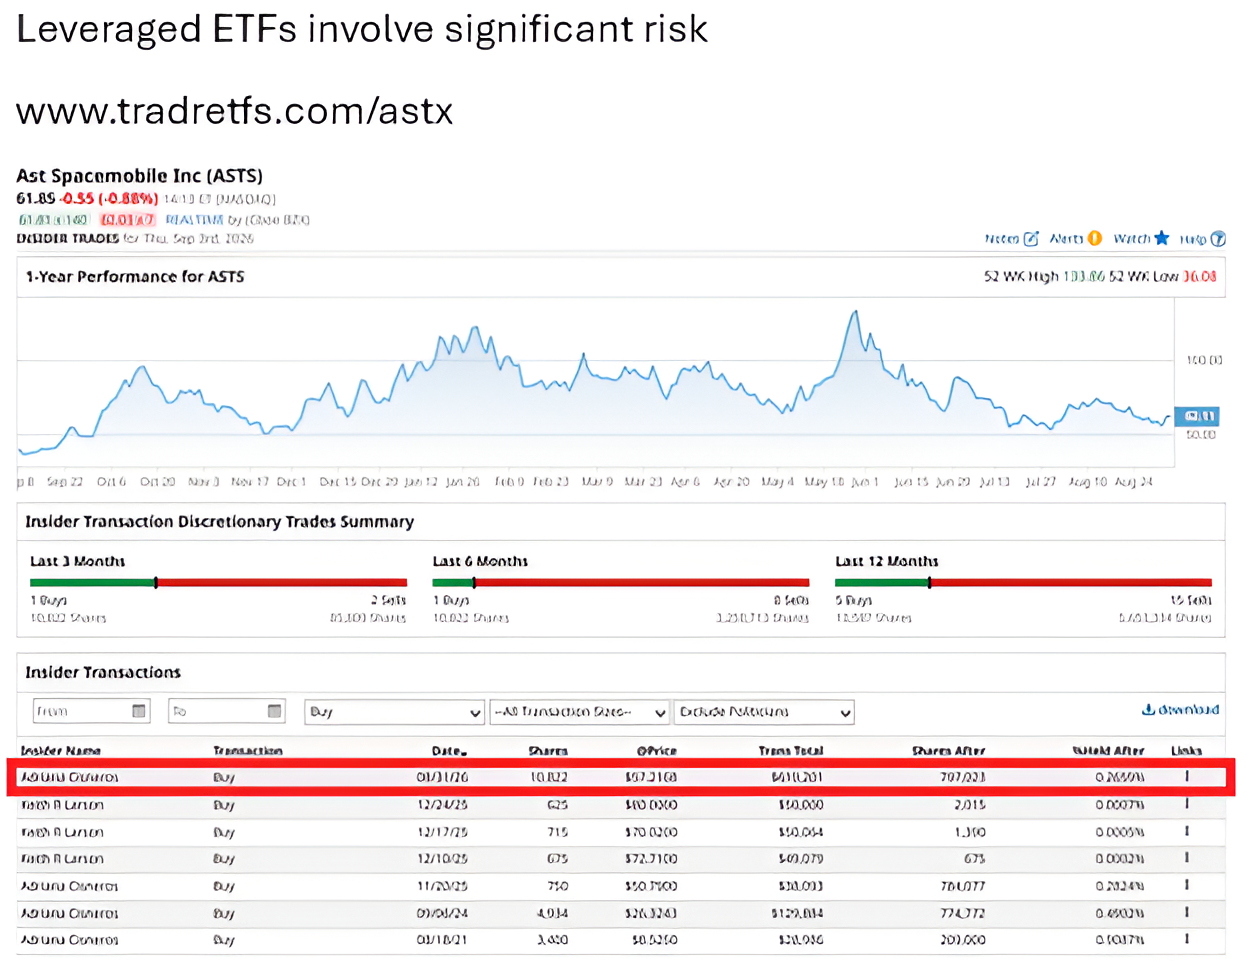Sort by the % Held After column header
Viewport: 1246px width, 968px height.
(1108, 750)
